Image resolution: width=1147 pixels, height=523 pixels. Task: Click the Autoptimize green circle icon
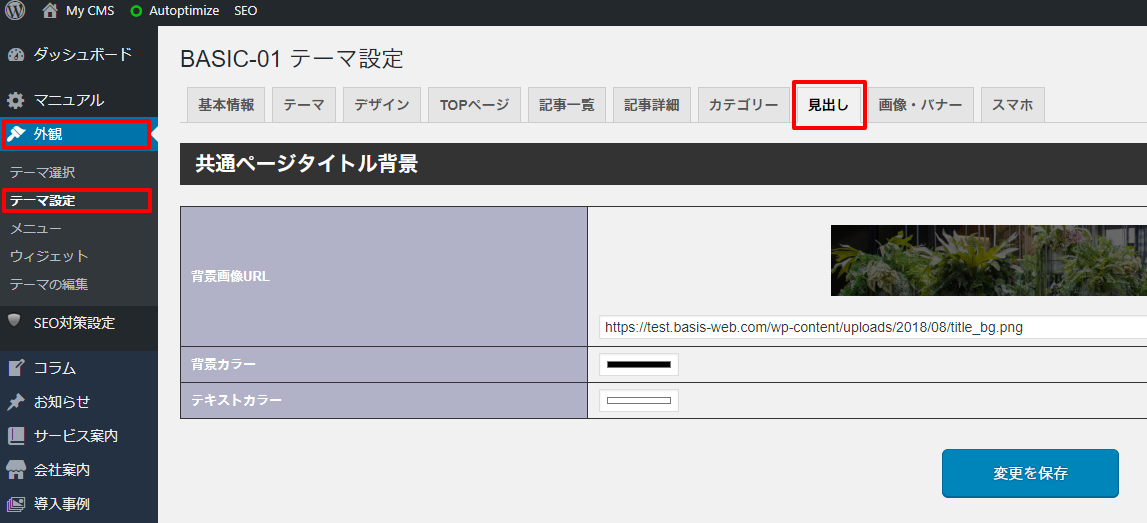135,11
